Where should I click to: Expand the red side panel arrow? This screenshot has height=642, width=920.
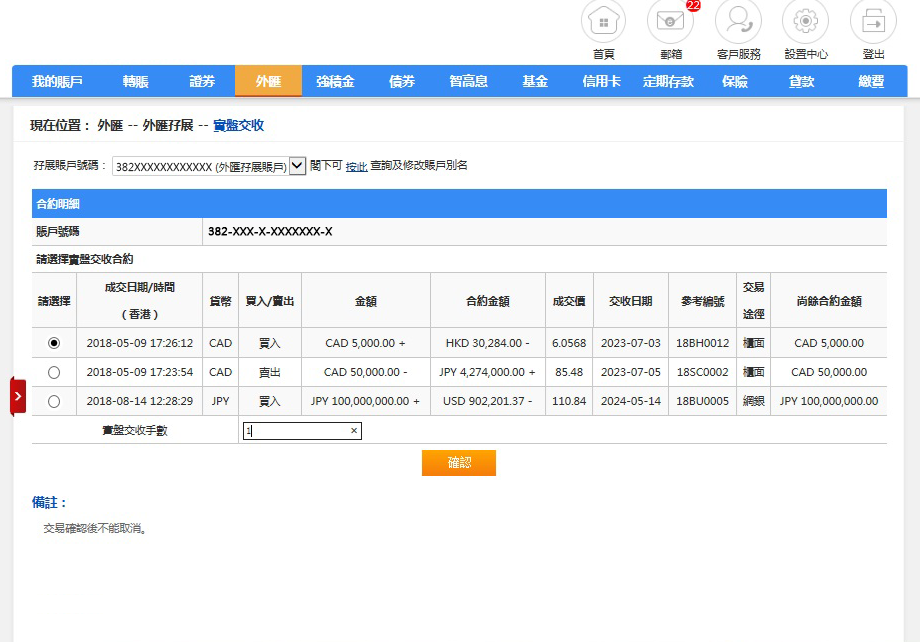18,396
